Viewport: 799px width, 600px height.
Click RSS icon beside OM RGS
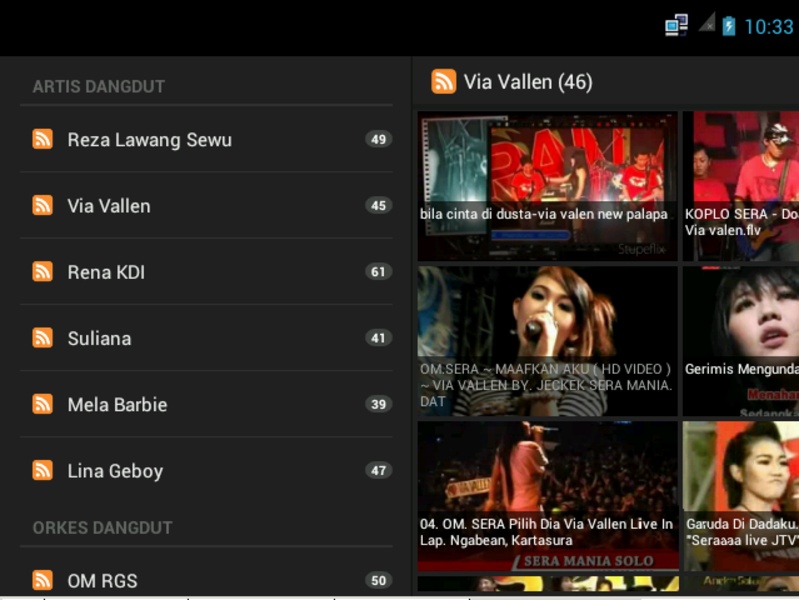(x=42, y=580)
